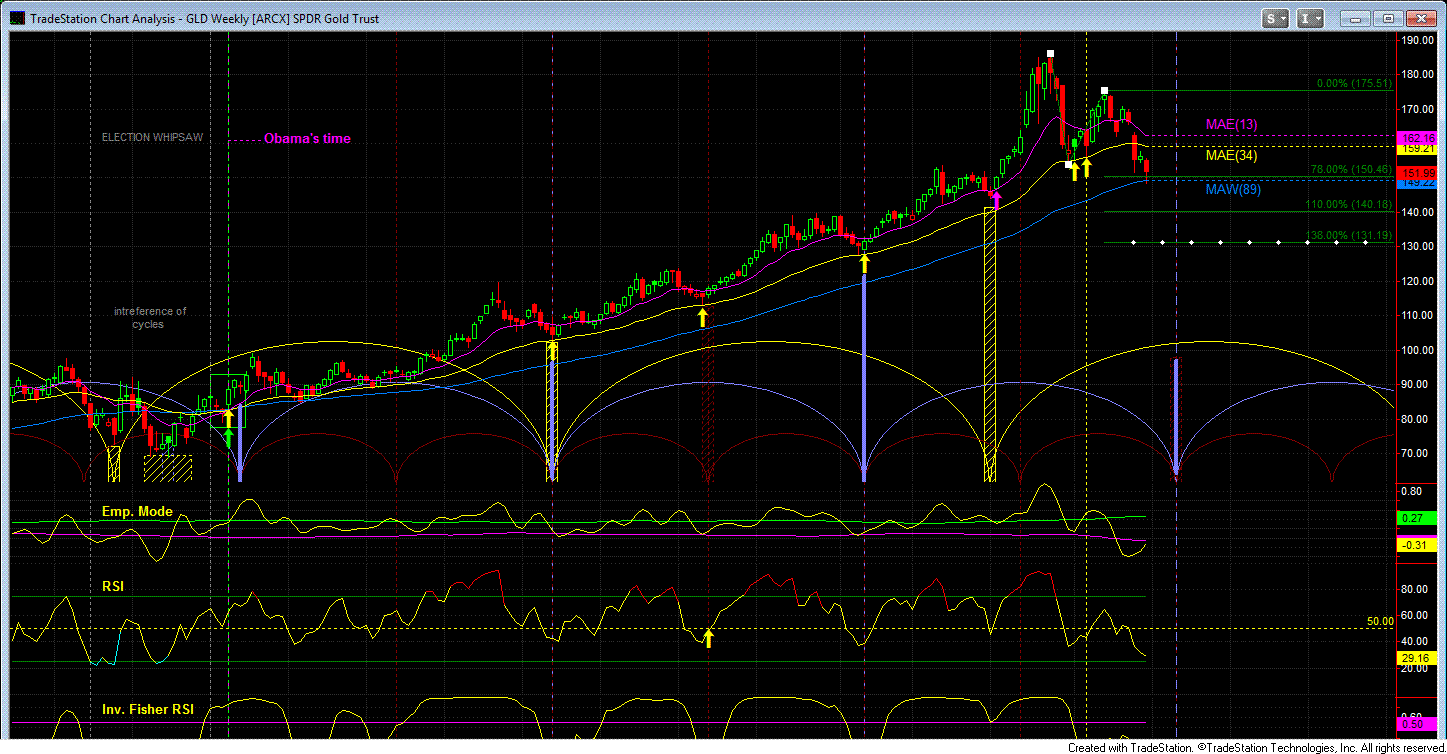This screenshot has height=754, width=1447.
Task: Select the yellow arrow on the RSI panel
Action: 708,638
